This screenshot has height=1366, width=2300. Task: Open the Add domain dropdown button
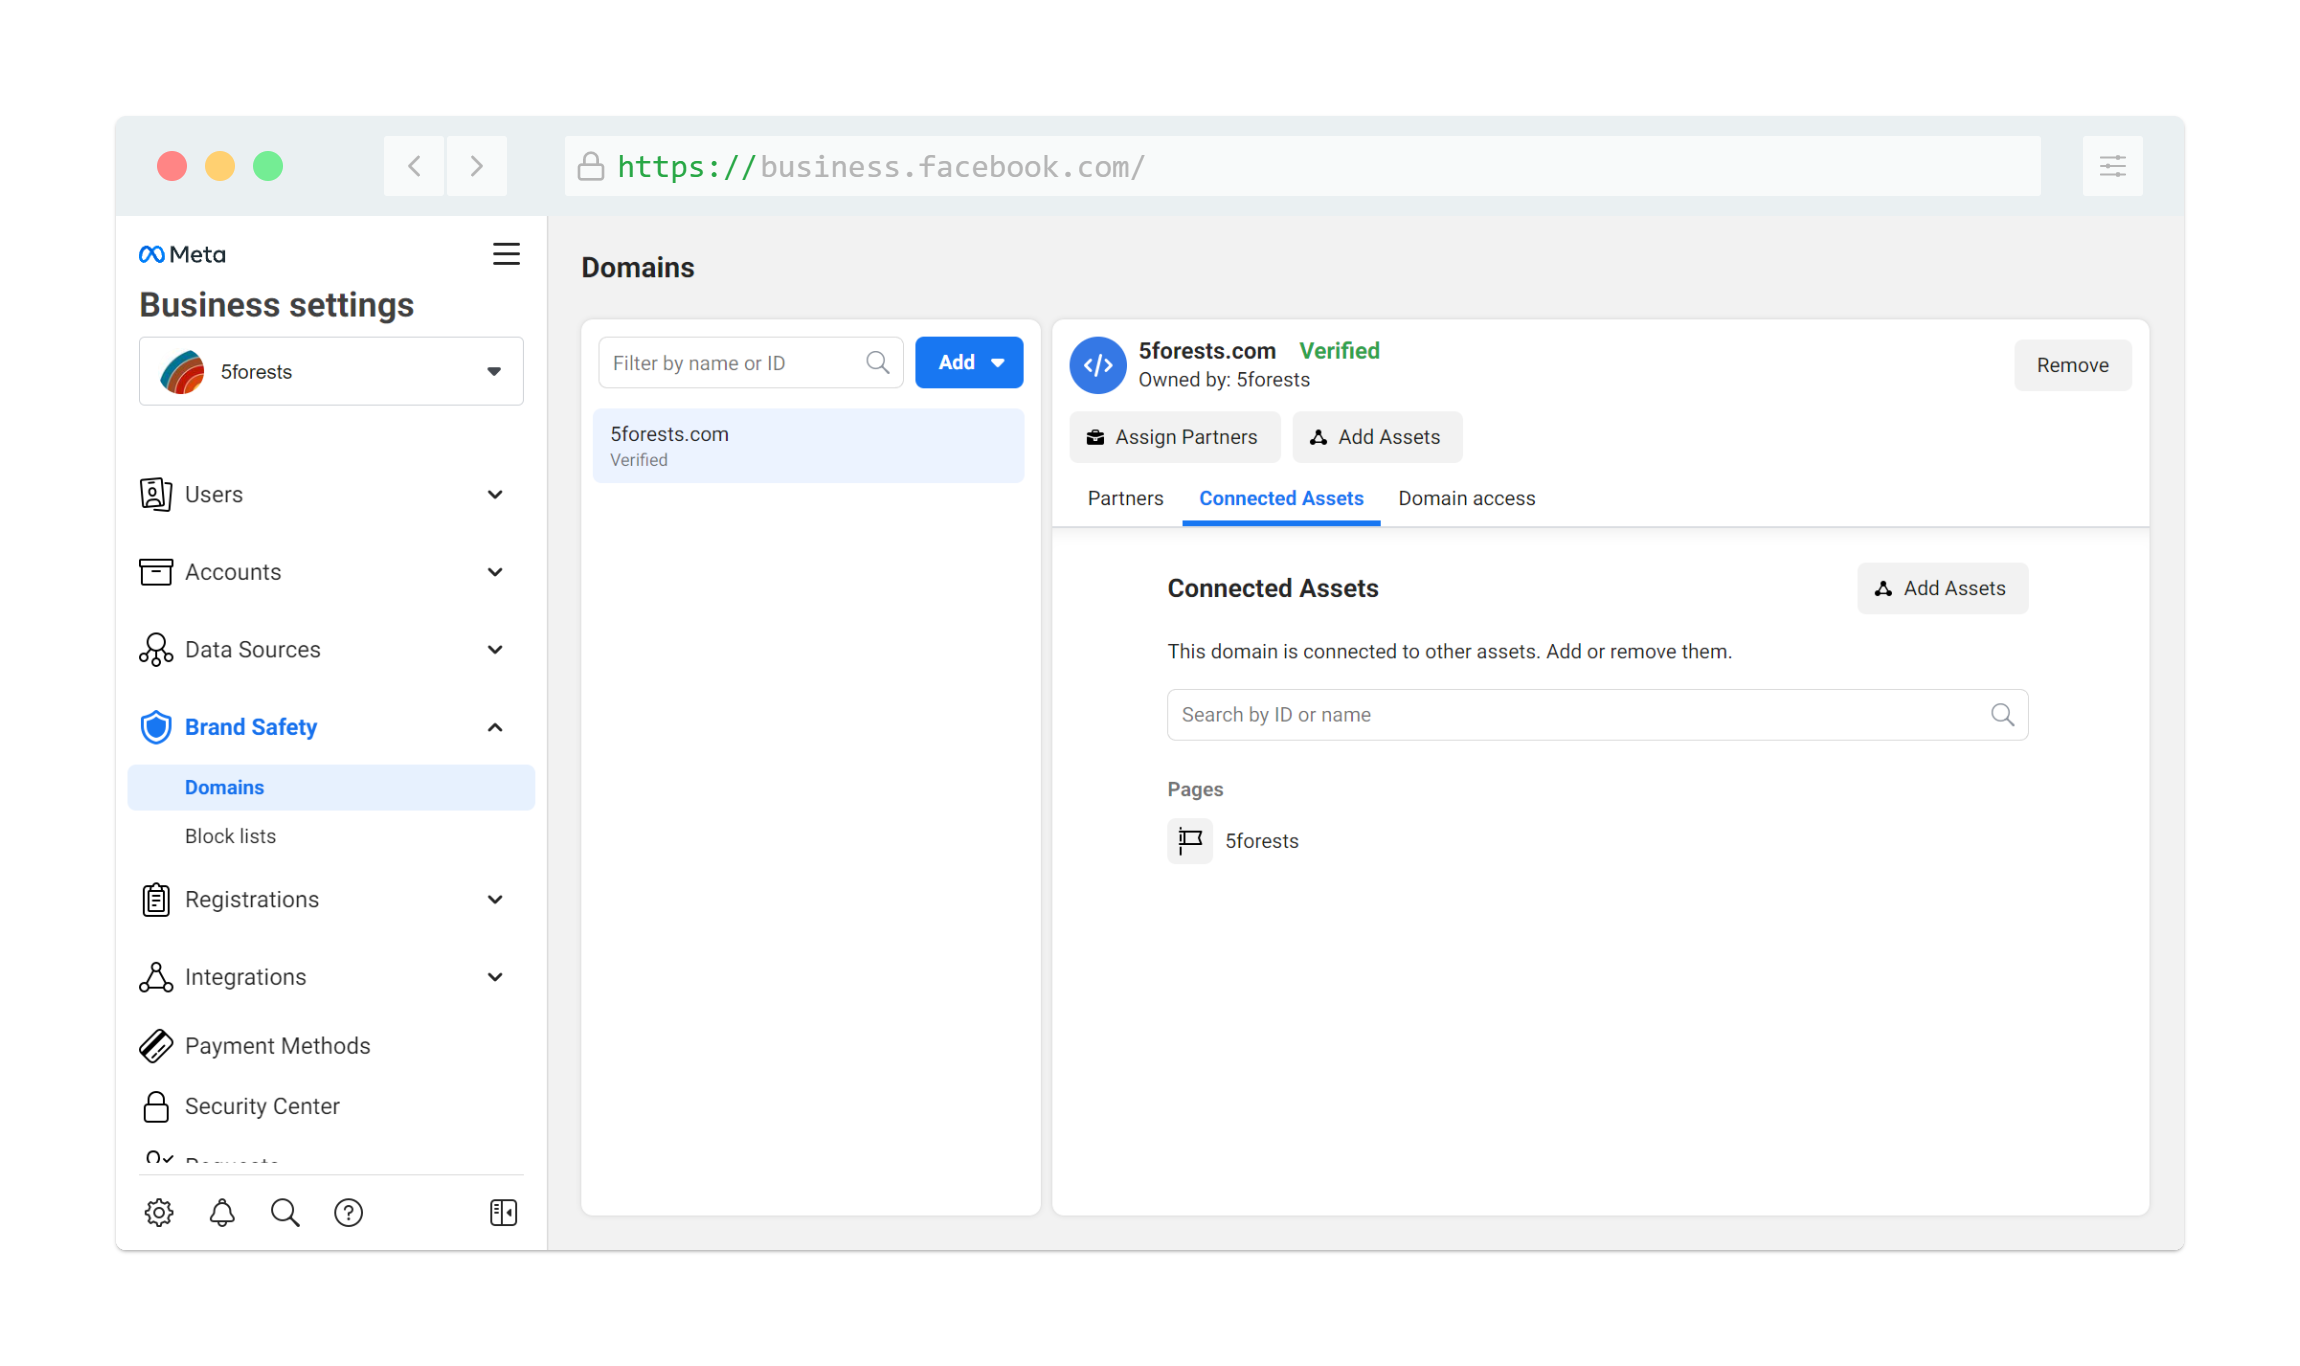click(x=969, y=362)
